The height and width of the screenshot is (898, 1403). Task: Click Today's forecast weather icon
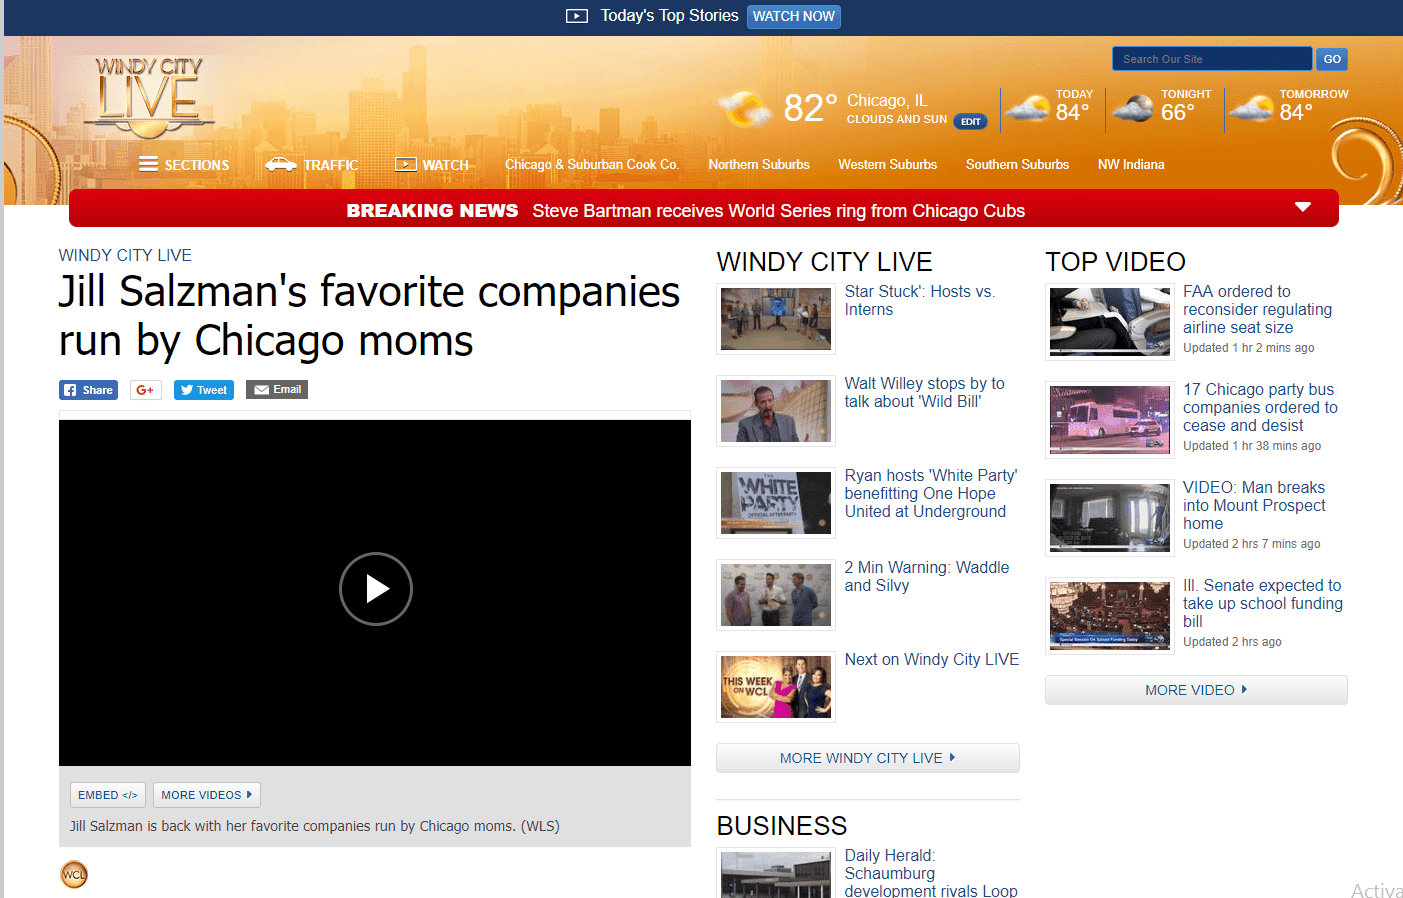(1027, 108)
